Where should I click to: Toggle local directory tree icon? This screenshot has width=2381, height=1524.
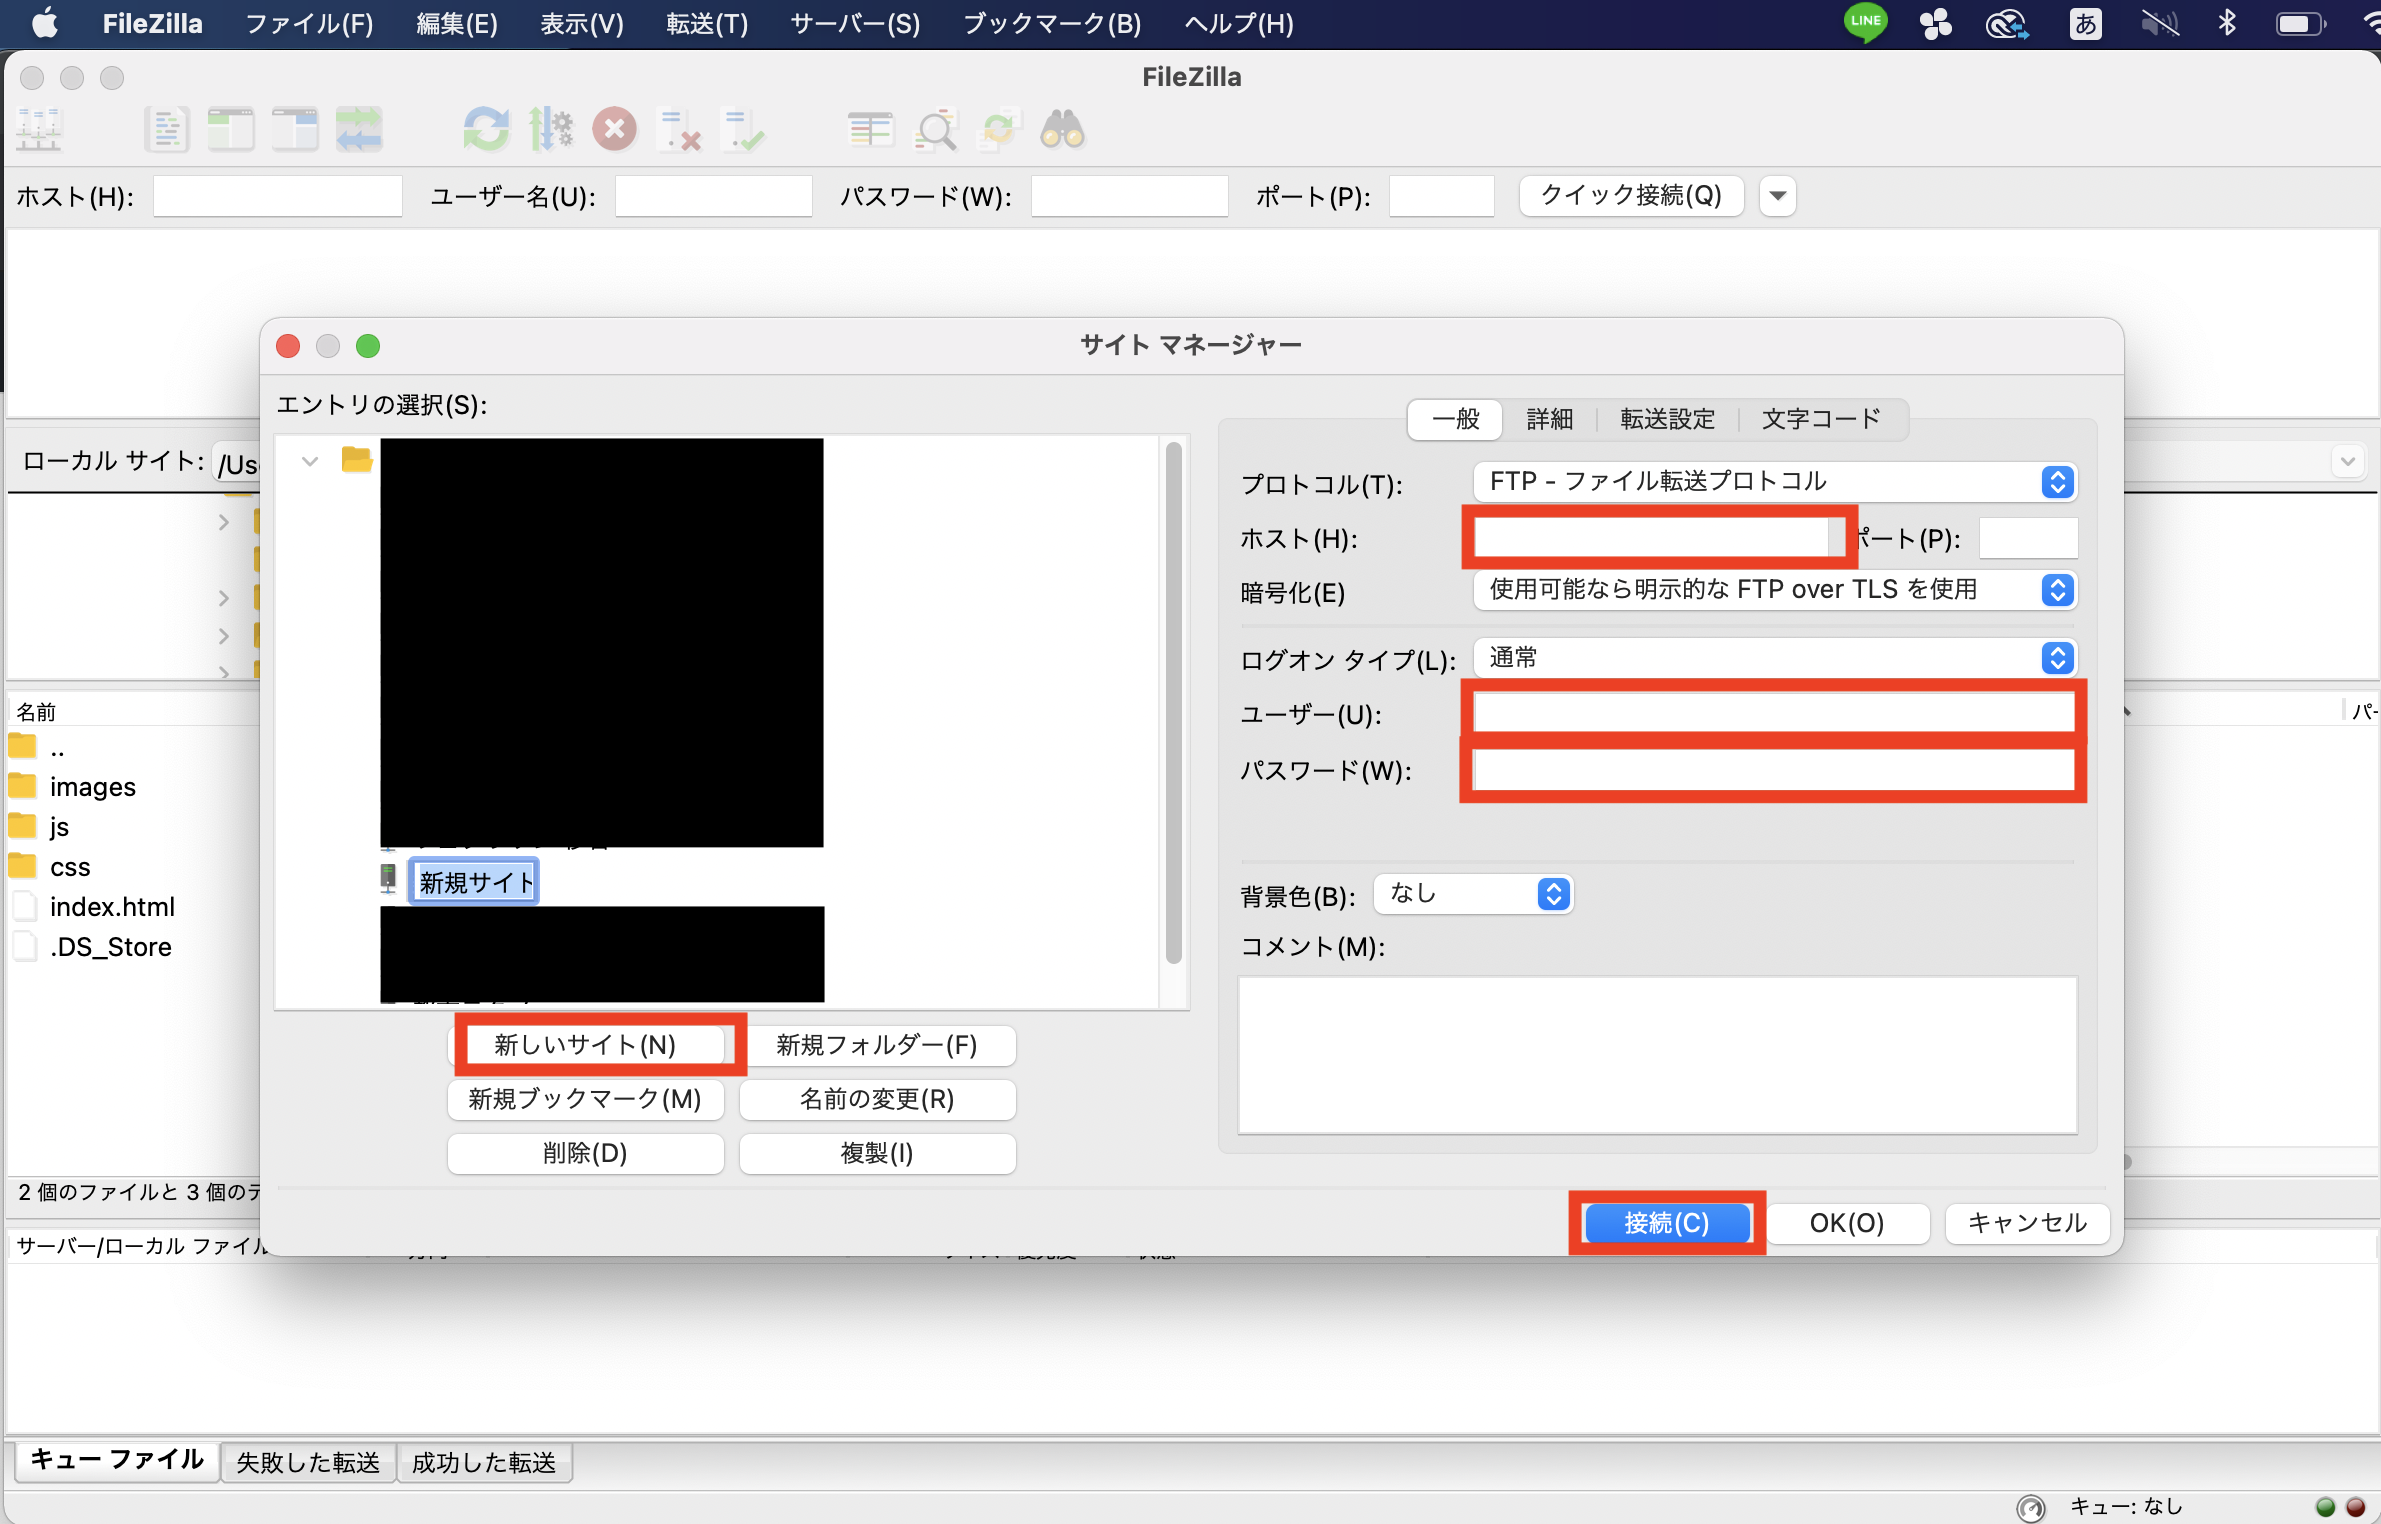click(231, 130)
